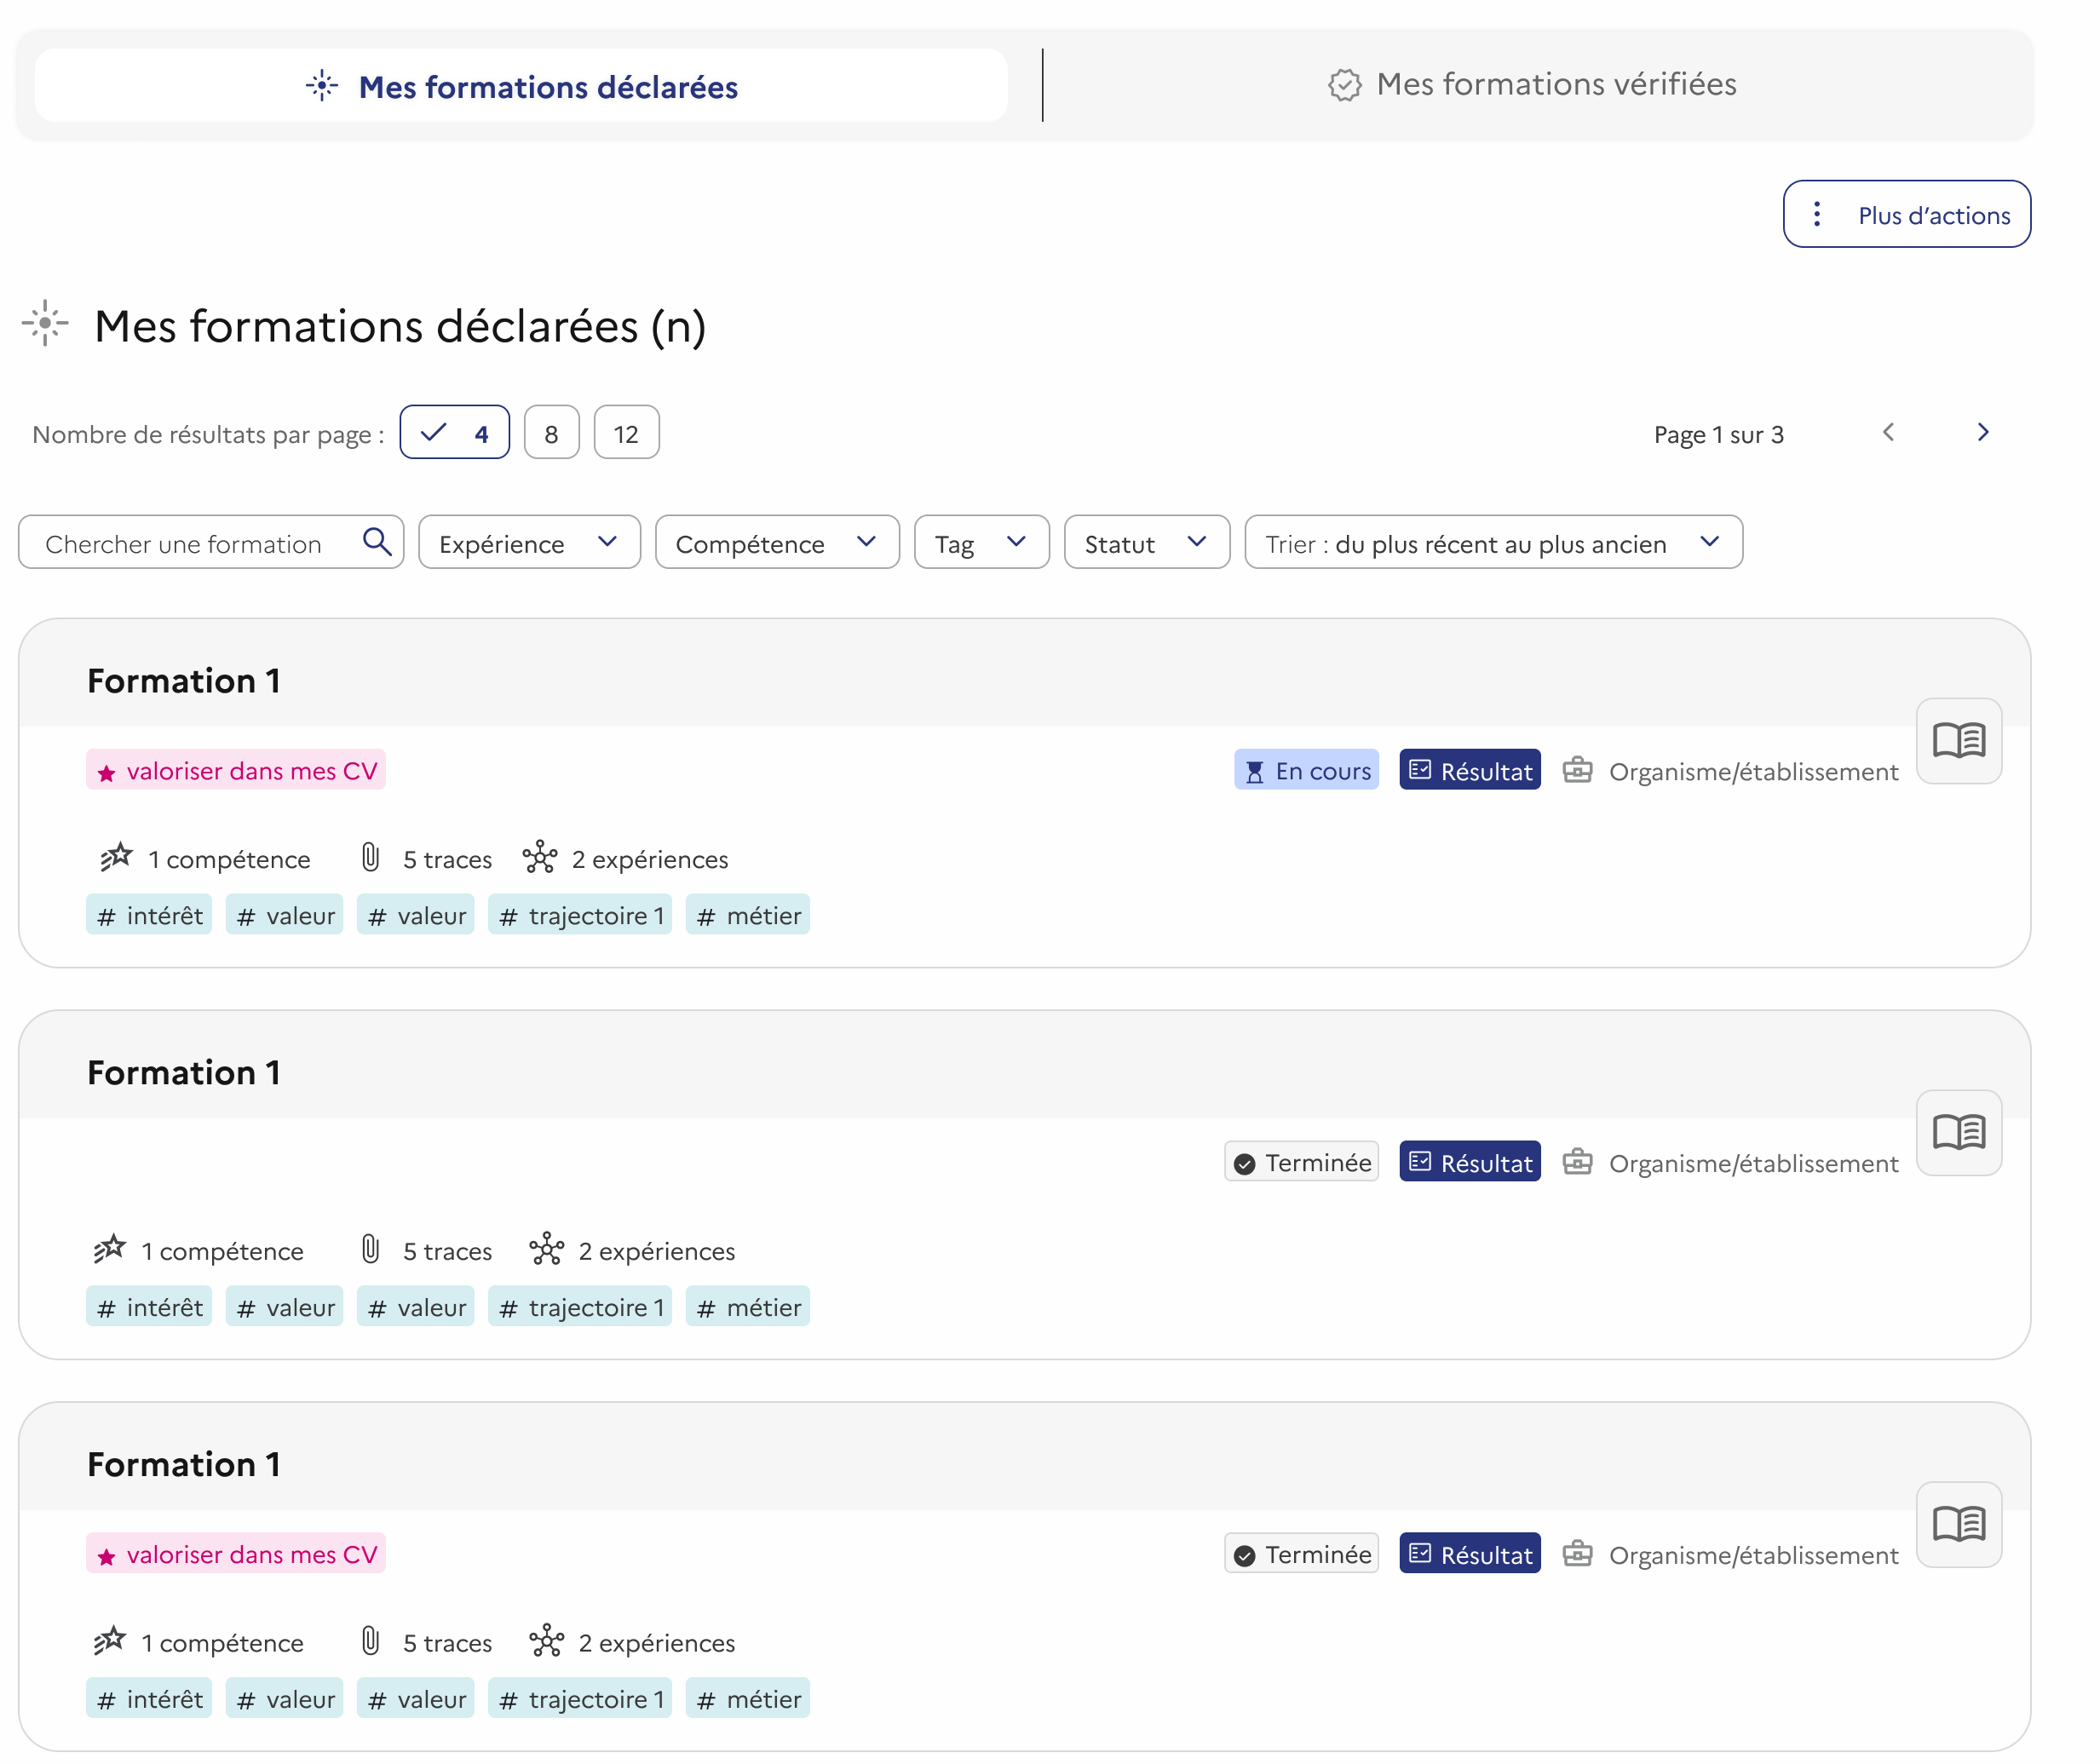
Task: Click the pink valoriser dans mes CV tag on first card
Action: click(x=236, y=770)
